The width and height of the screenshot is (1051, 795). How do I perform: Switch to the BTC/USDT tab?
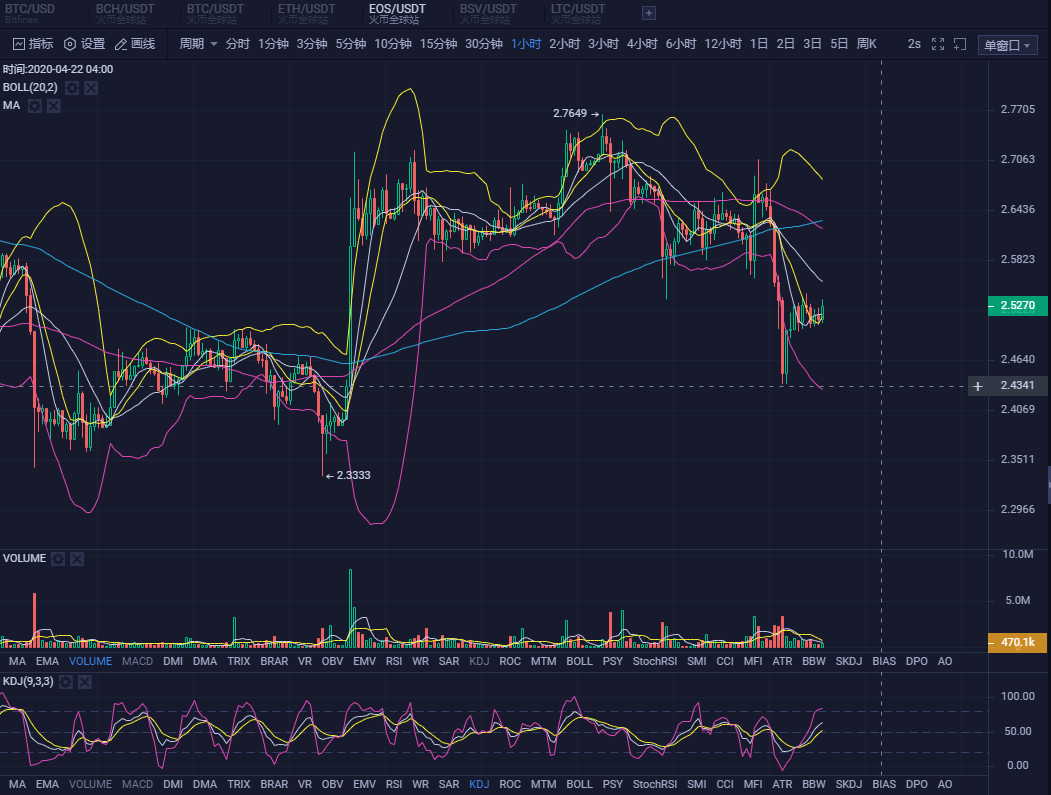pos(212,13)
